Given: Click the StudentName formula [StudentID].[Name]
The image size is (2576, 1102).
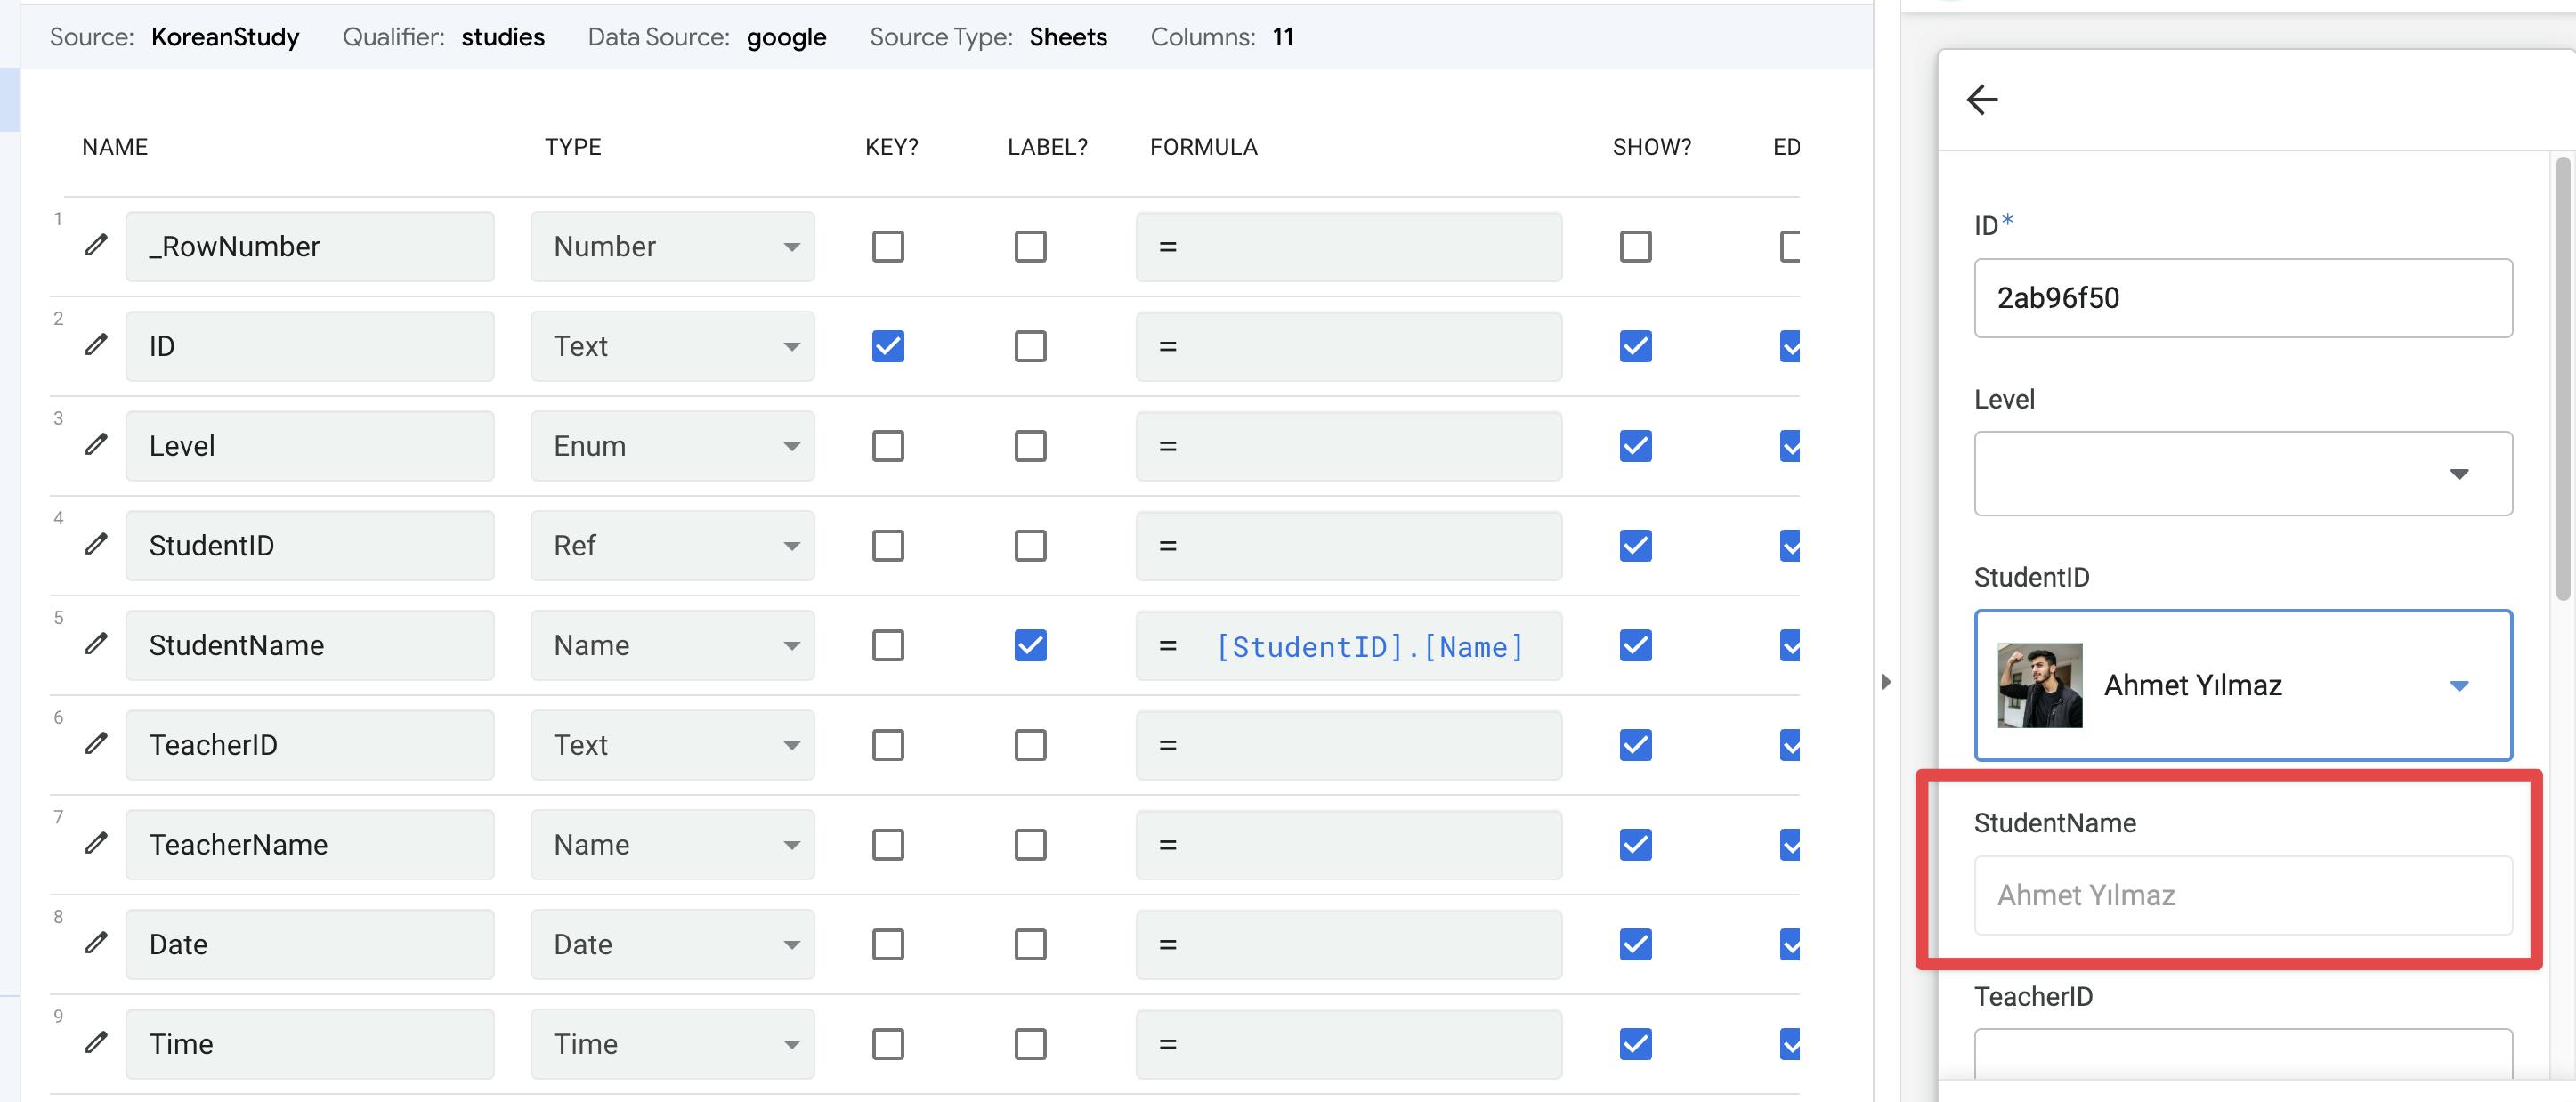Looking at the screenshot, I should [1368, 647].
